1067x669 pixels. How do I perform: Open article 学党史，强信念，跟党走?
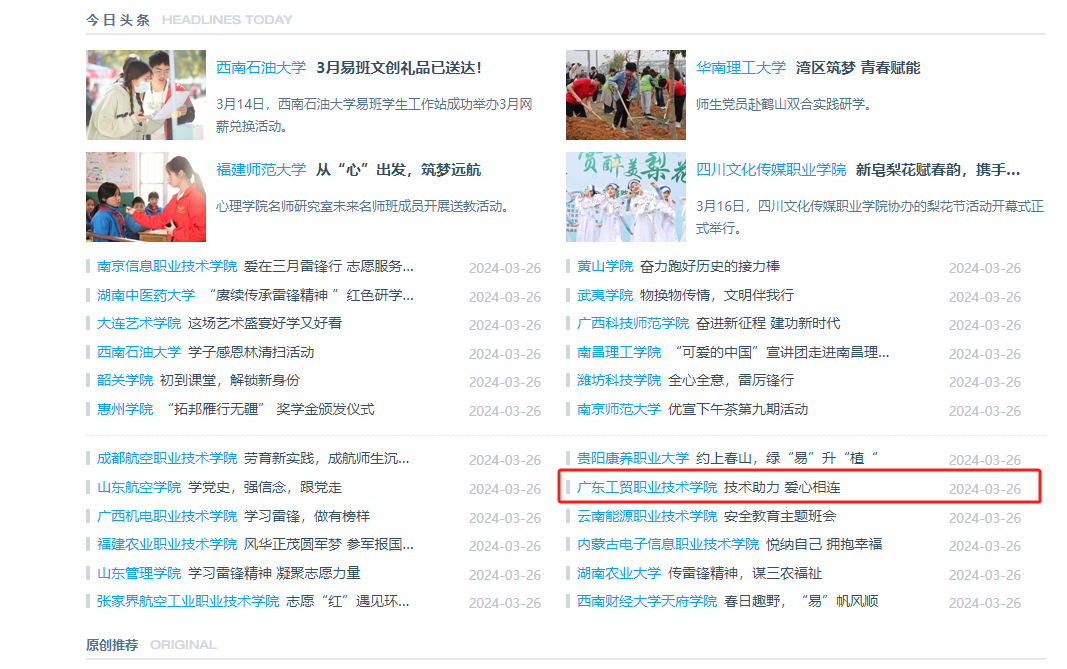coord(265,488)
